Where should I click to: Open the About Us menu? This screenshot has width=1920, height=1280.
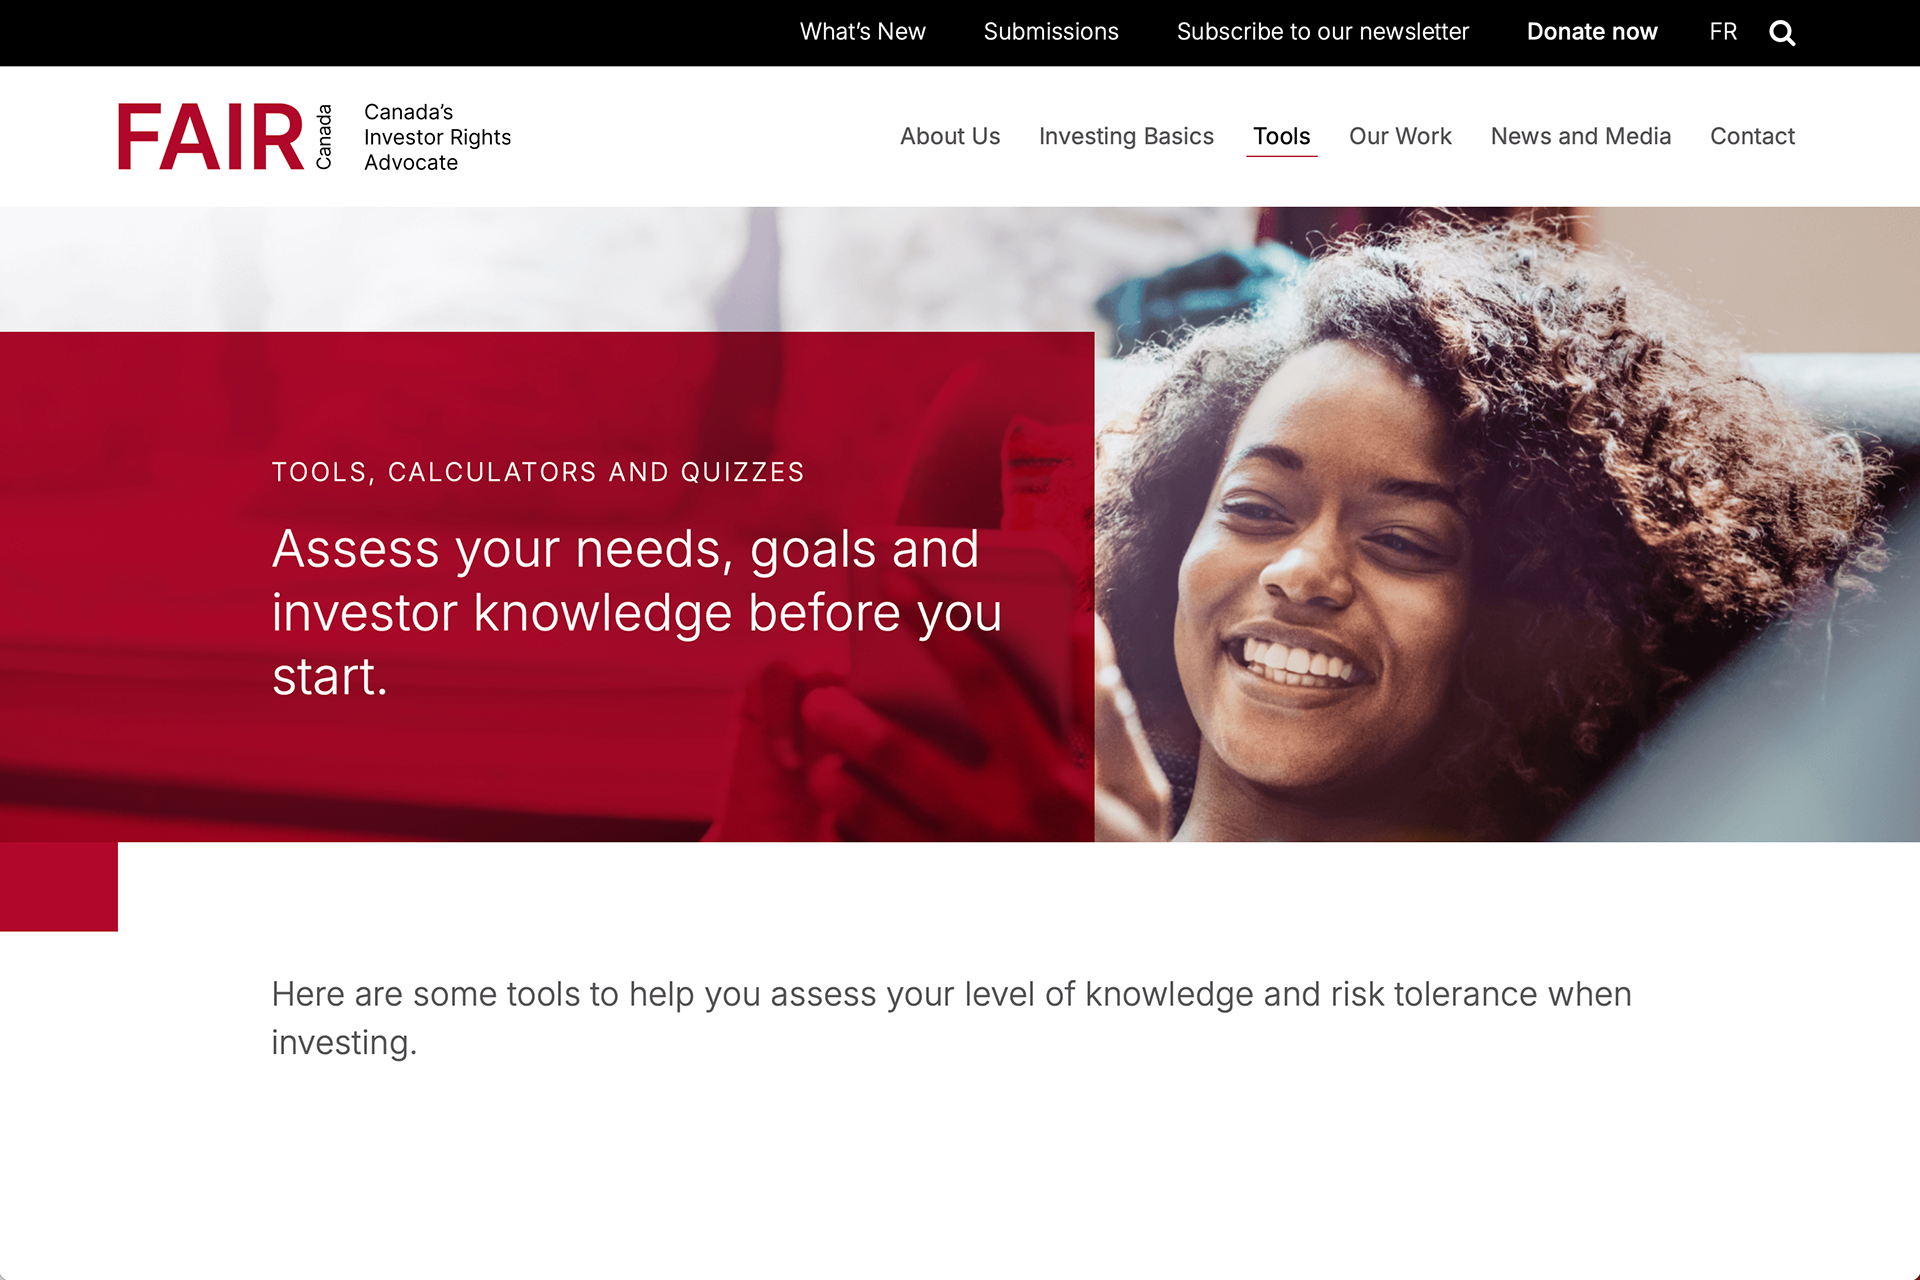(949, 136)
